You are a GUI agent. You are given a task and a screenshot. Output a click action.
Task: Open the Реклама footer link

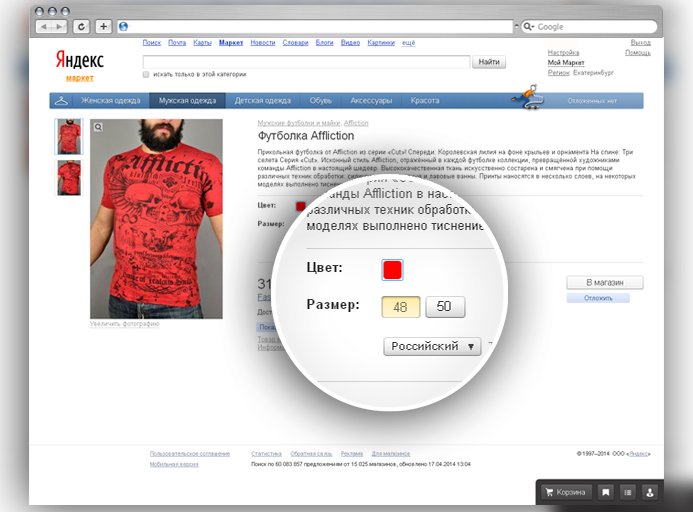coord(352,454)
